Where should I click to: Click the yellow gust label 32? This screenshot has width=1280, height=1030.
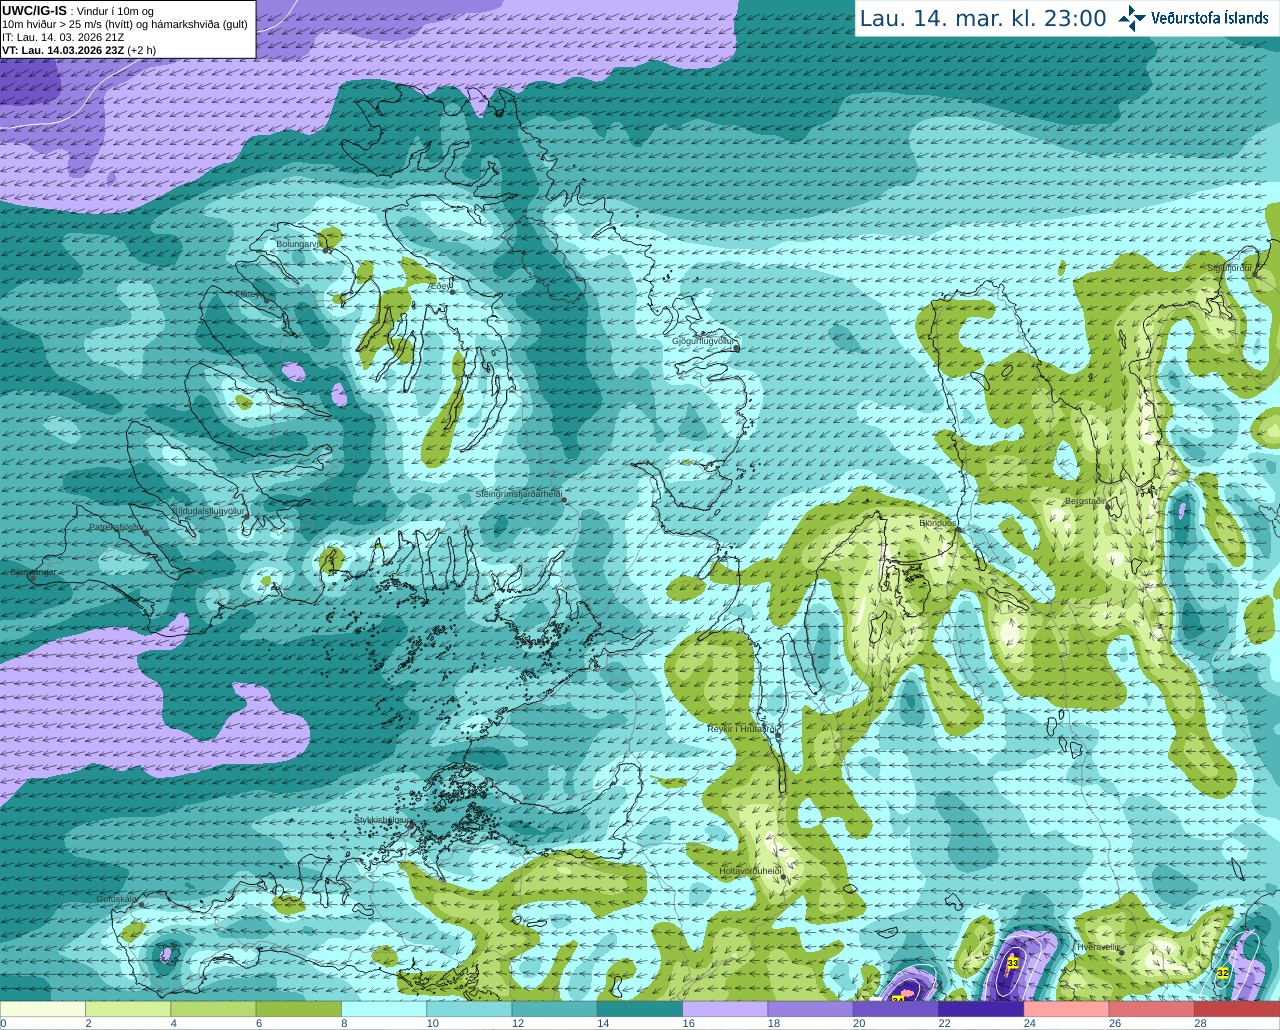1223,972
